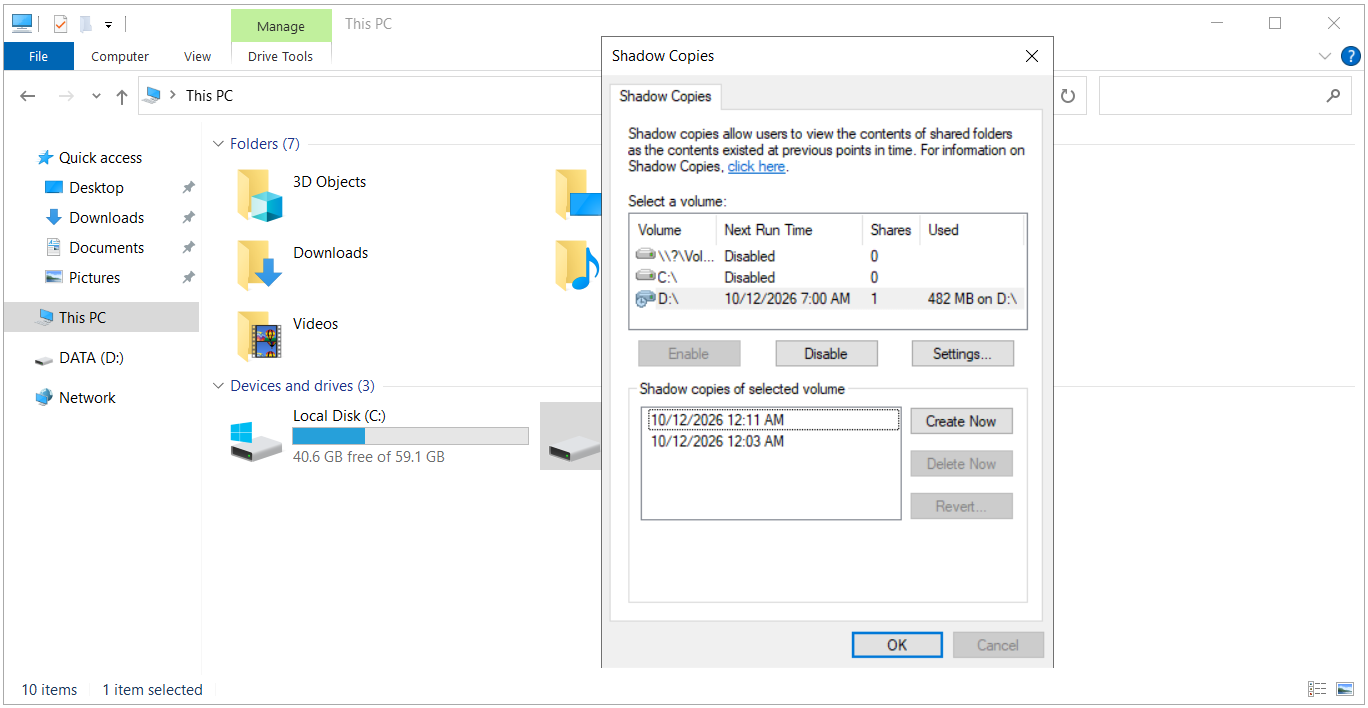Image resolution: width=1368 pixels, height=708 pixels.
Task: Click the This PC icon in the title bar
Action: tap(22, 24)
